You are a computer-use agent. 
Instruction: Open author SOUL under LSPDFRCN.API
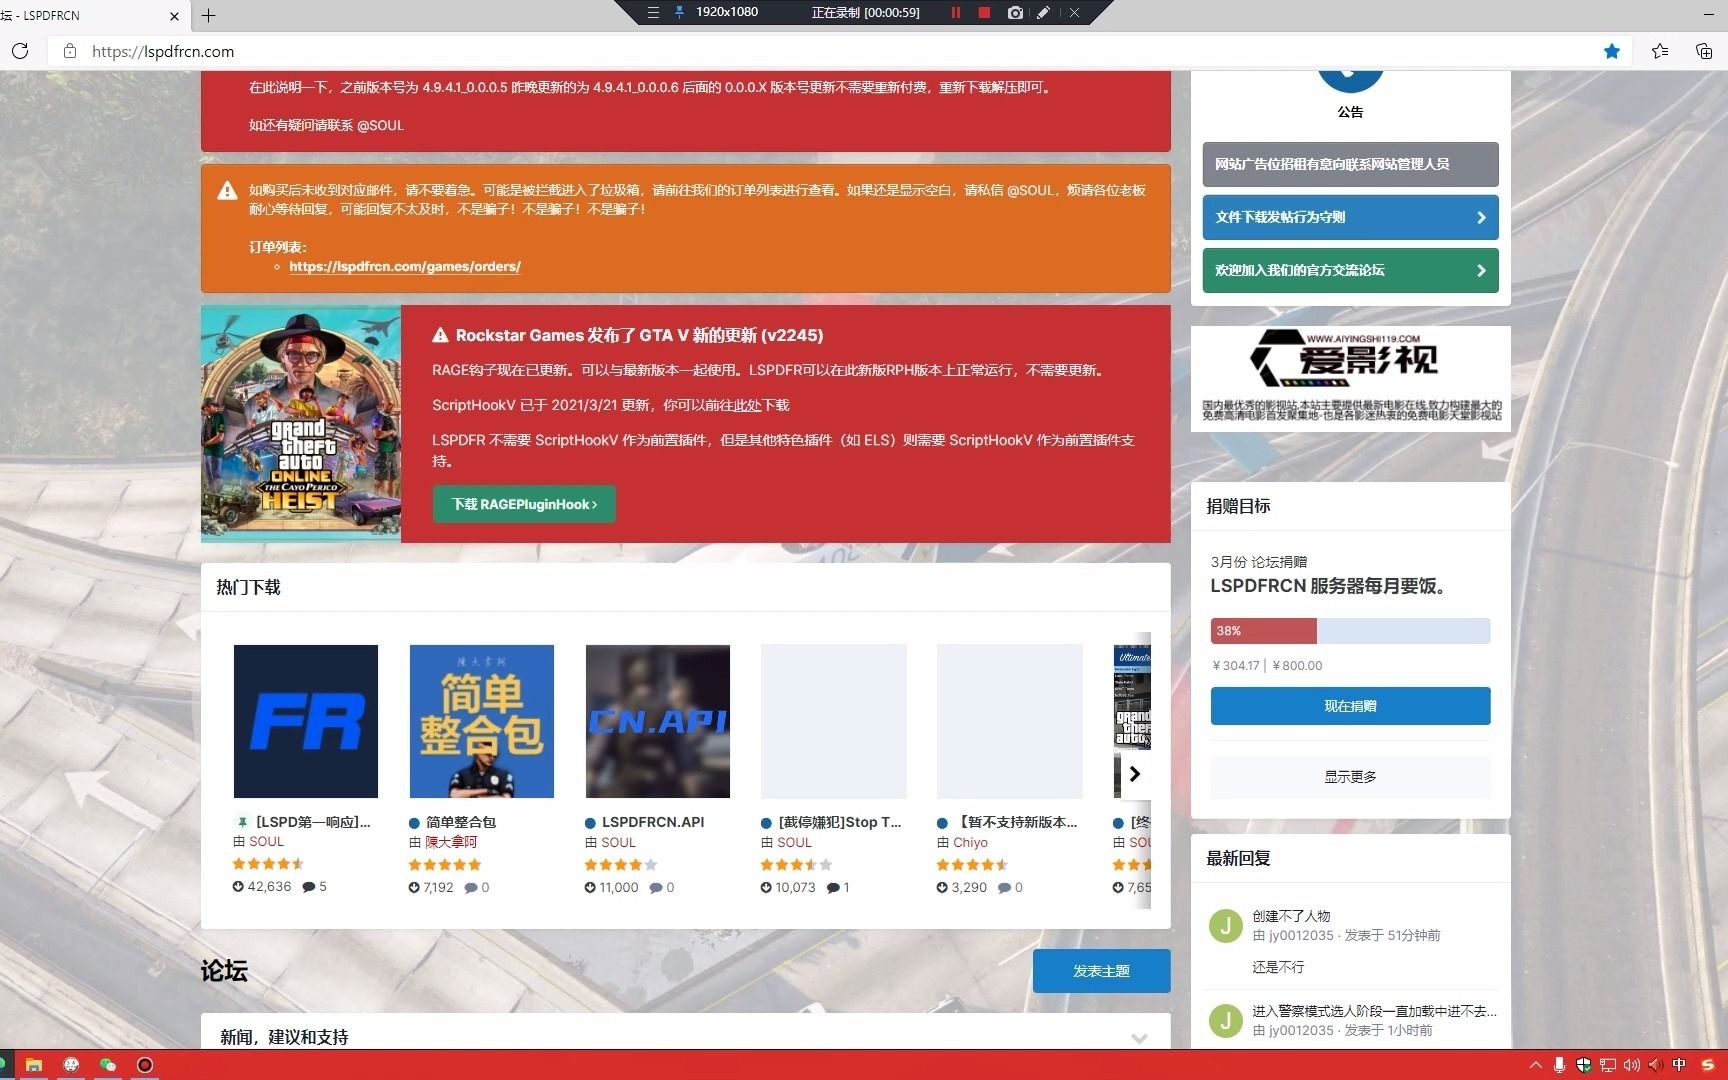click(618, 842)
